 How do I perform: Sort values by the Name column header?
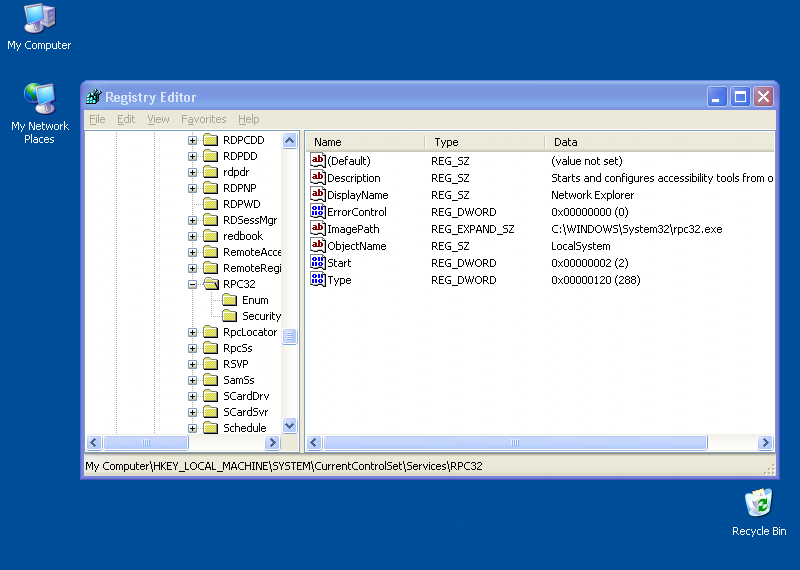(365, 142)
